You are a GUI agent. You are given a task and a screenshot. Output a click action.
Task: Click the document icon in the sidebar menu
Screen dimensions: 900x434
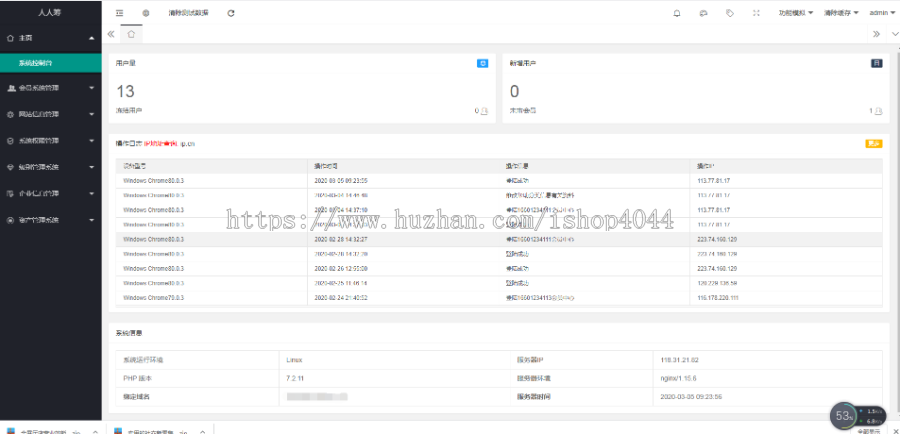click(10, 193)
